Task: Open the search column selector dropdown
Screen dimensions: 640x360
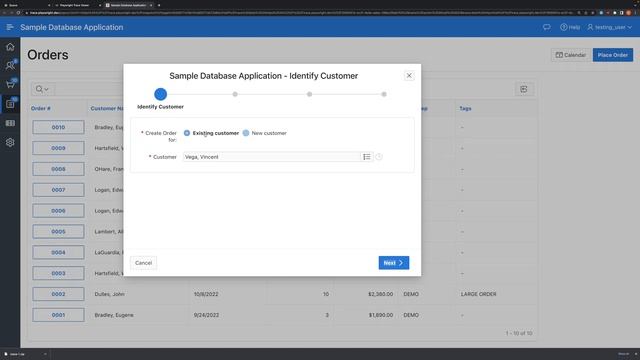Action: (42, 89)
